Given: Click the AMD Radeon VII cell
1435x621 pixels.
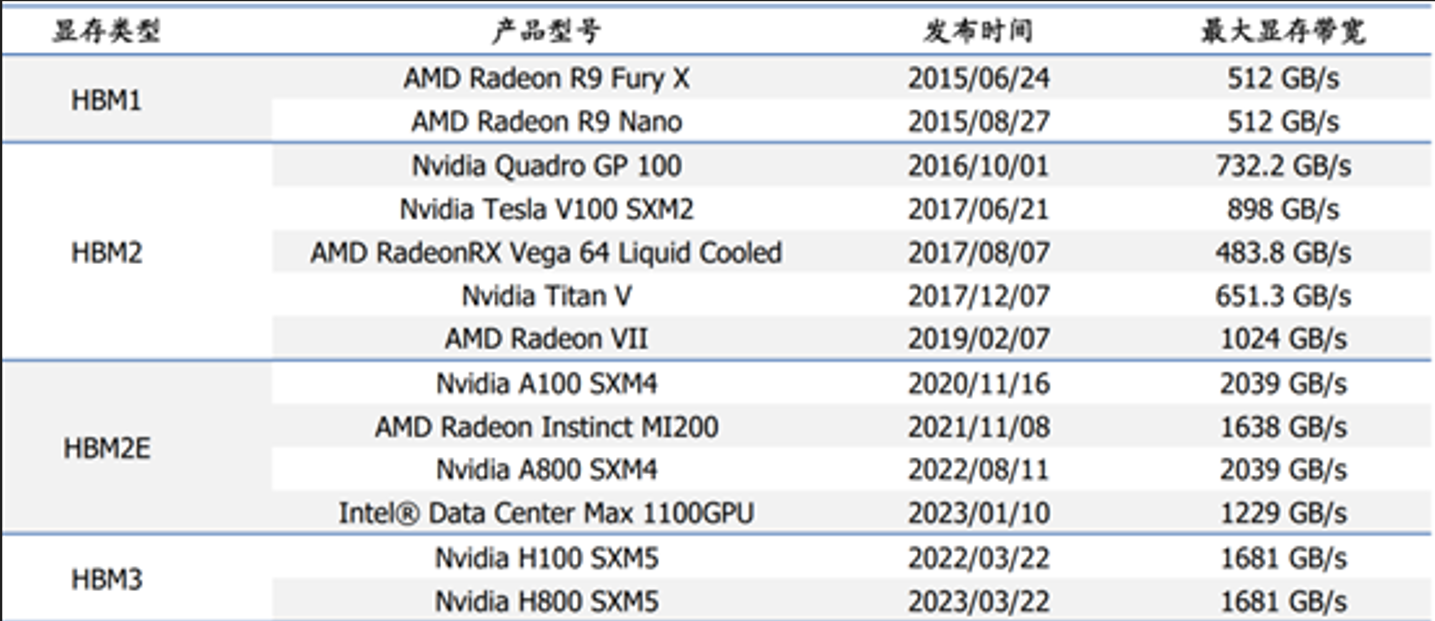Looking at the screenshot, I should (546, 340).
